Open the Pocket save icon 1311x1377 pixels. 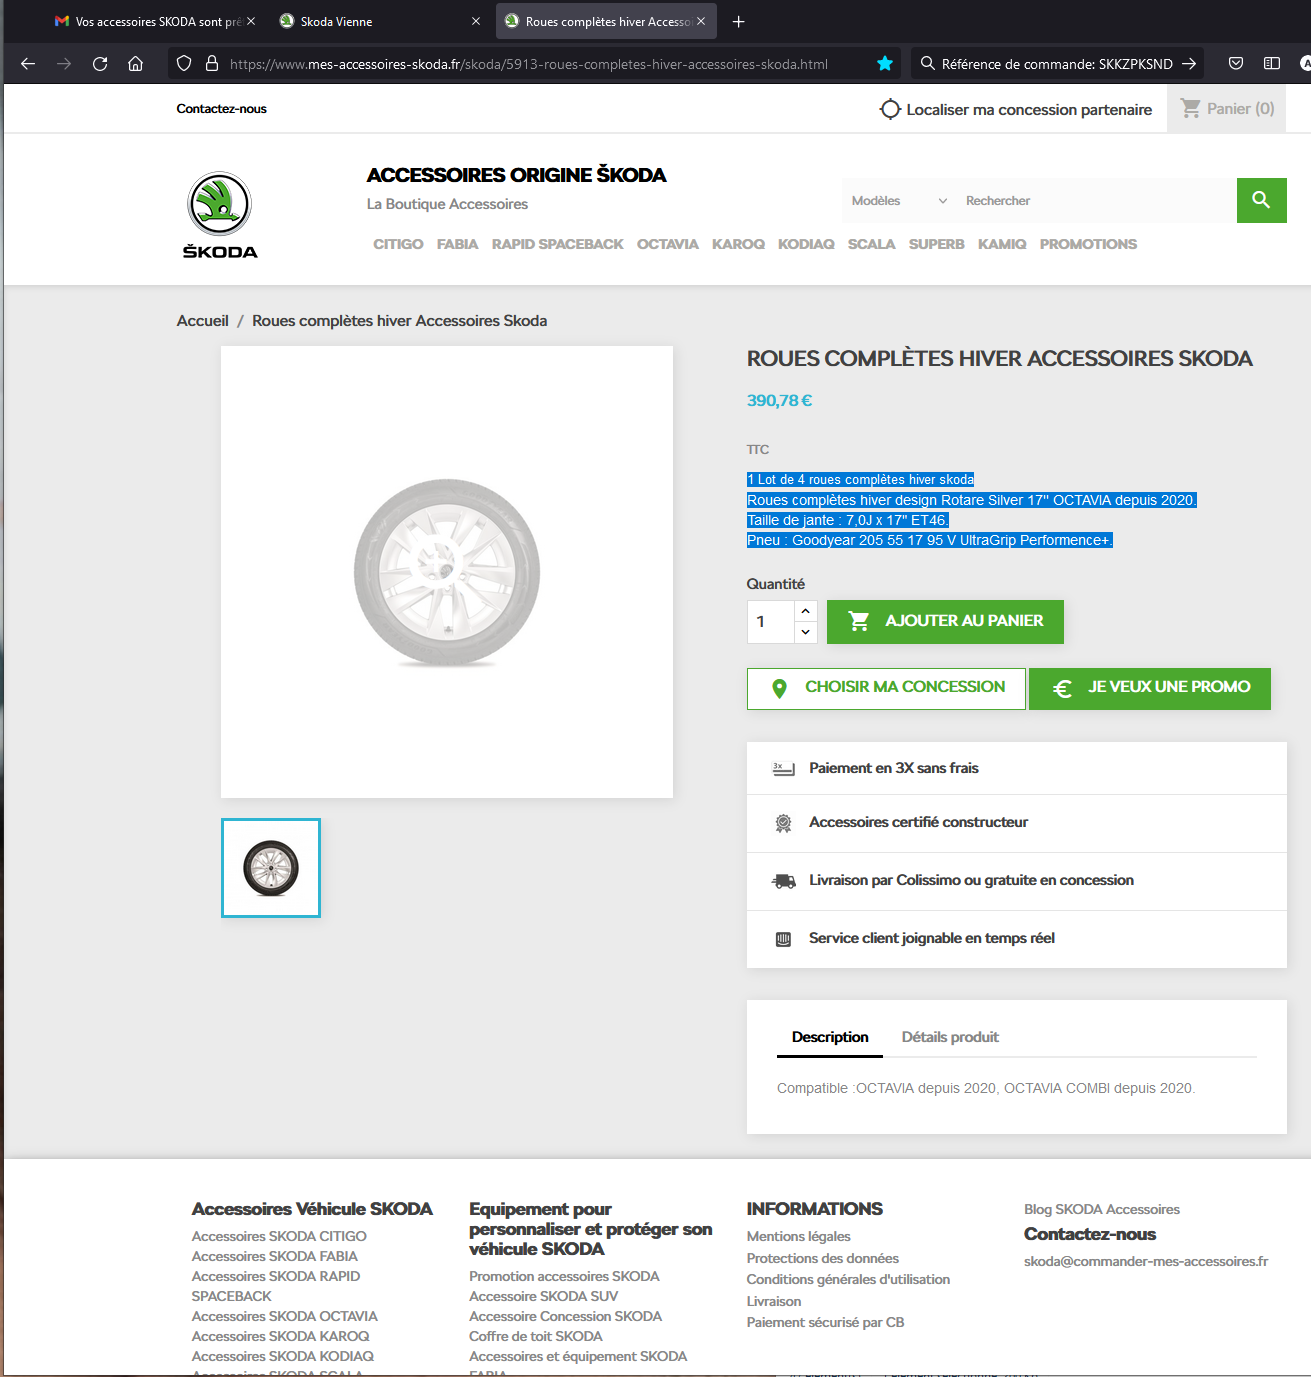[x=1236, y=64]
